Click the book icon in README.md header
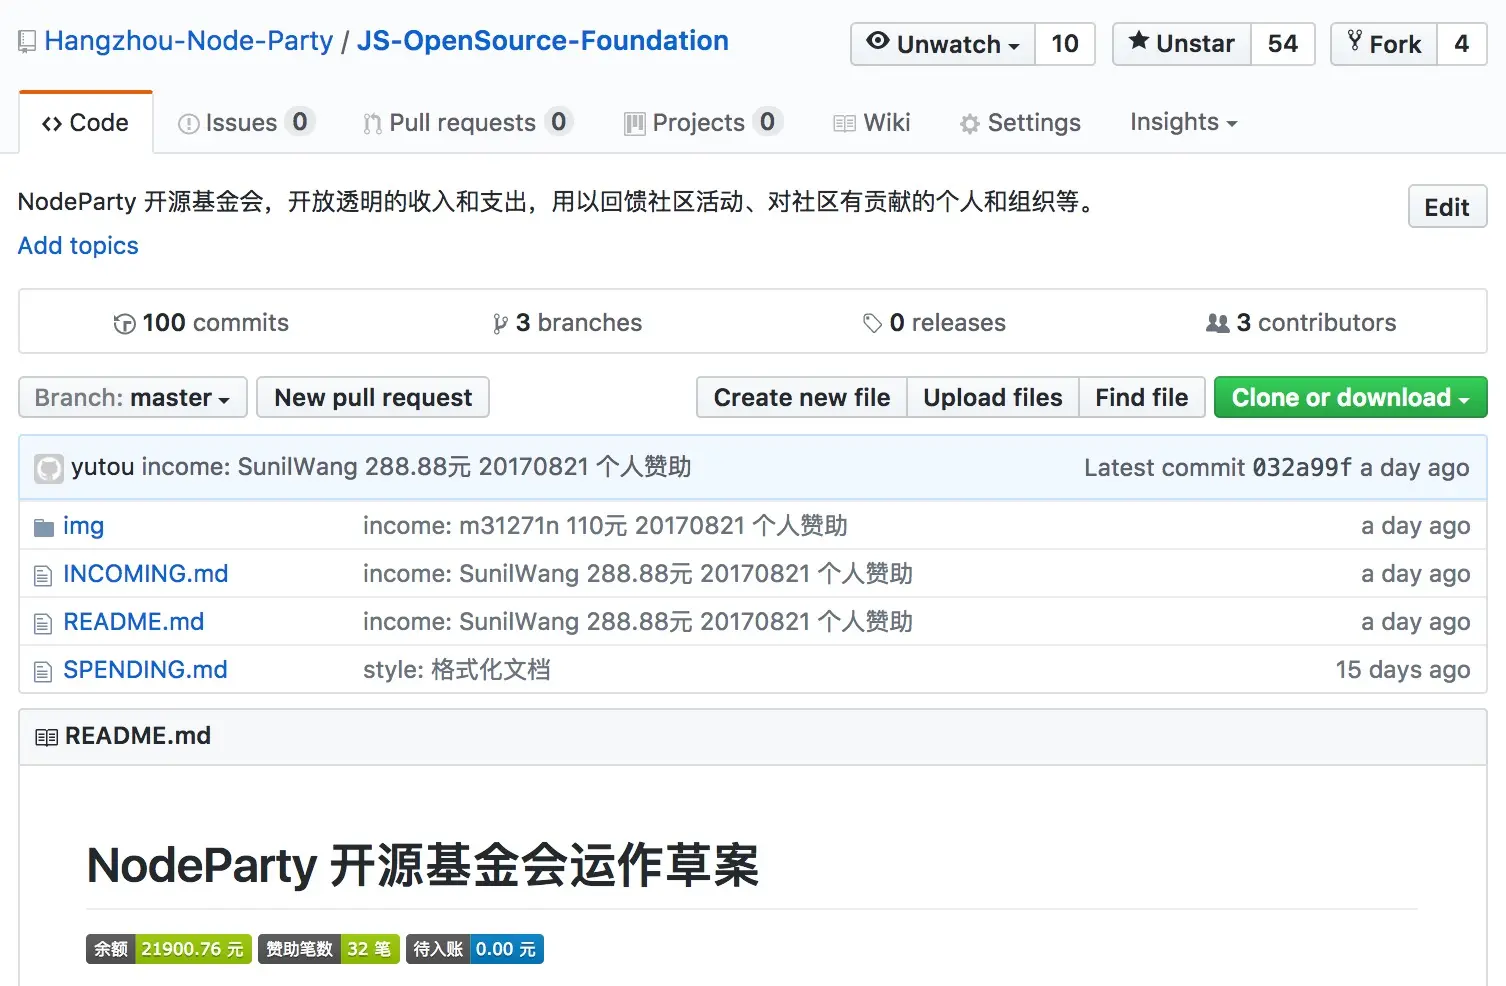1506x986 pixels. [x=46, y=737]
